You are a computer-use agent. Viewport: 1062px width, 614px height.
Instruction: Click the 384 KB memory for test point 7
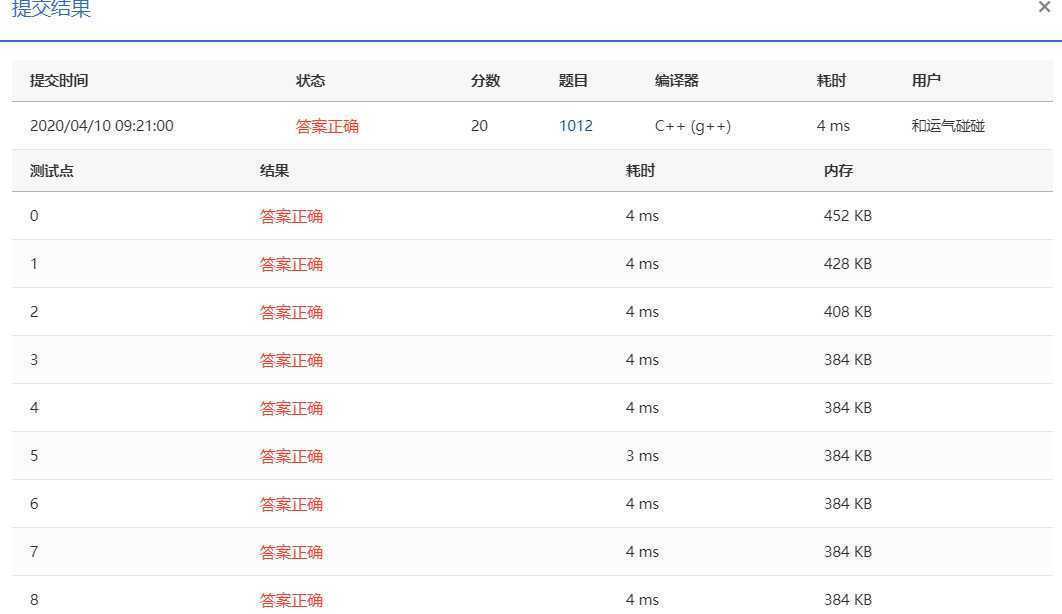tap(848, 552)
